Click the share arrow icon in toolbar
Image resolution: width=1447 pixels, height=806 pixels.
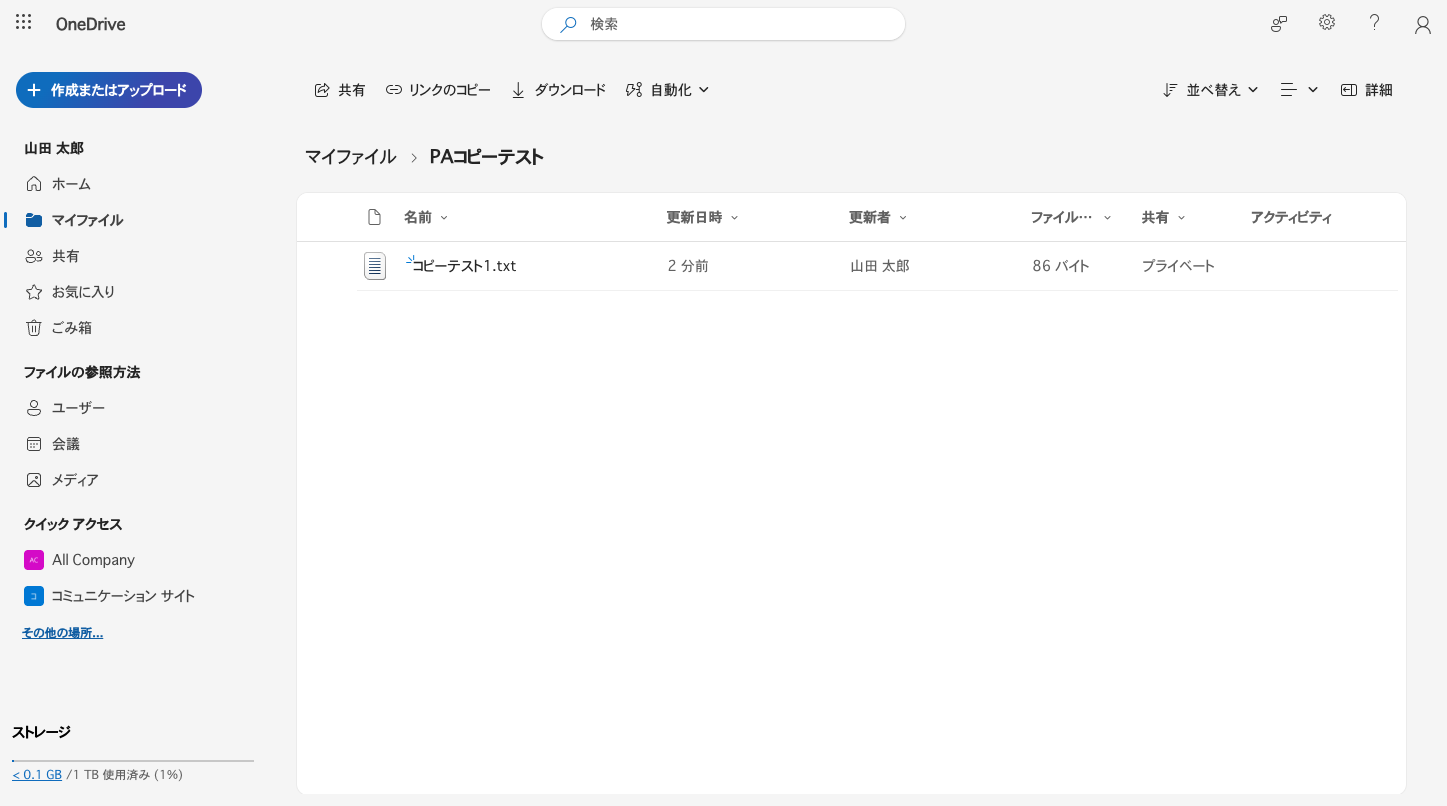pos(322,90)
